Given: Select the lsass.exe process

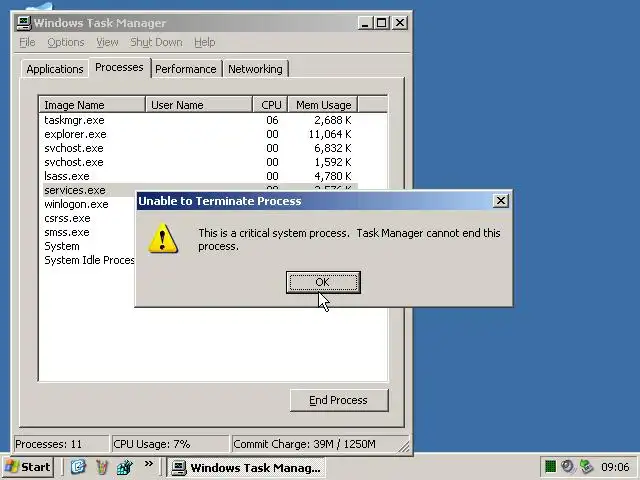Looking at the screenshot, I should [x=200, y=176].
